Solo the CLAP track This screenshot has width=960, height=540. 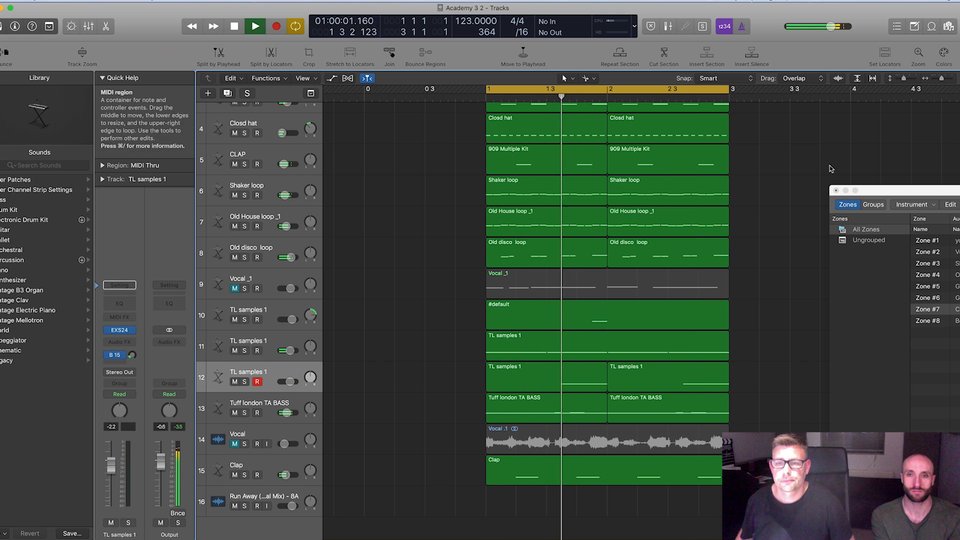(244, 164)
